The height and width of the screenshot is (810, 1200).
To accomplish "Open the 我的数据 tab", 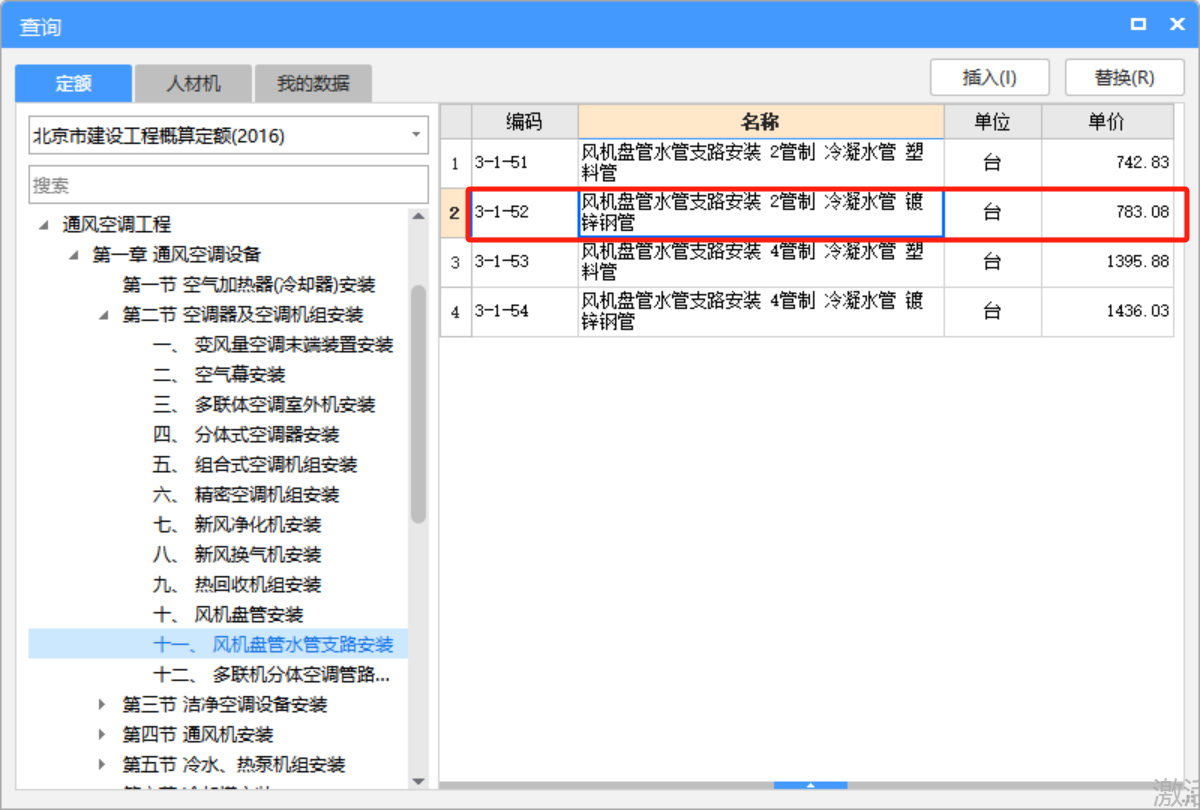I will coord(313,84).
